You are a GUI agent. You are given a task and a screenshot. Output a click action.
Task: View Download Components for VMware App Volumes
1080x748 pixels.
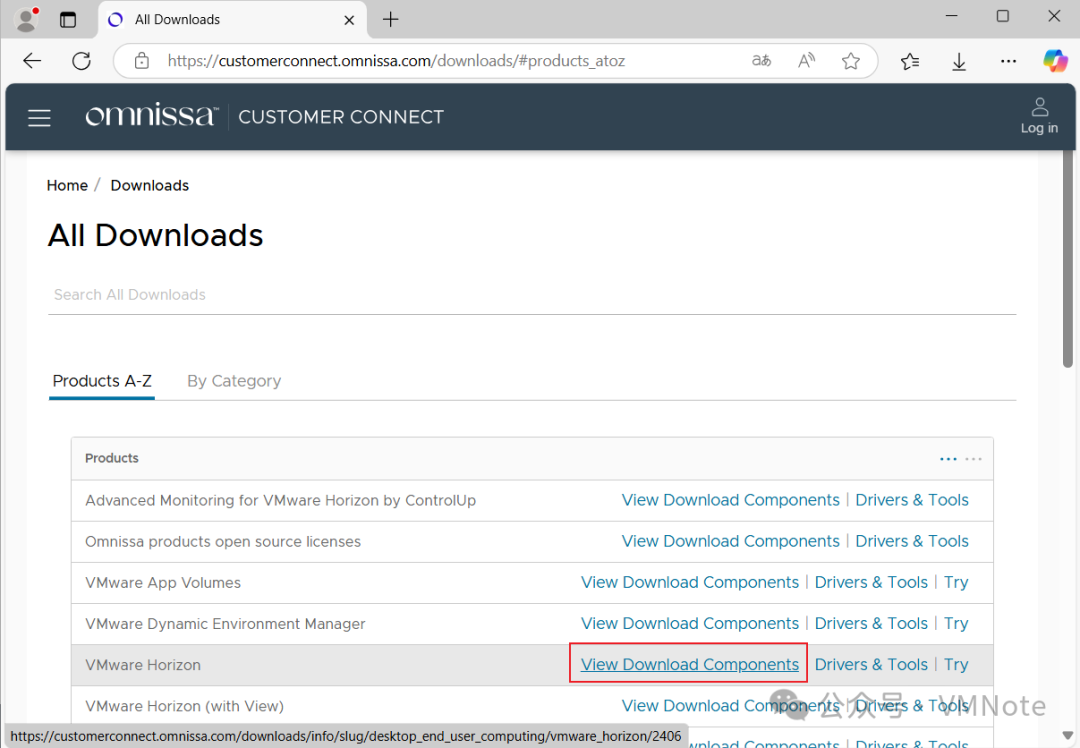689,583
